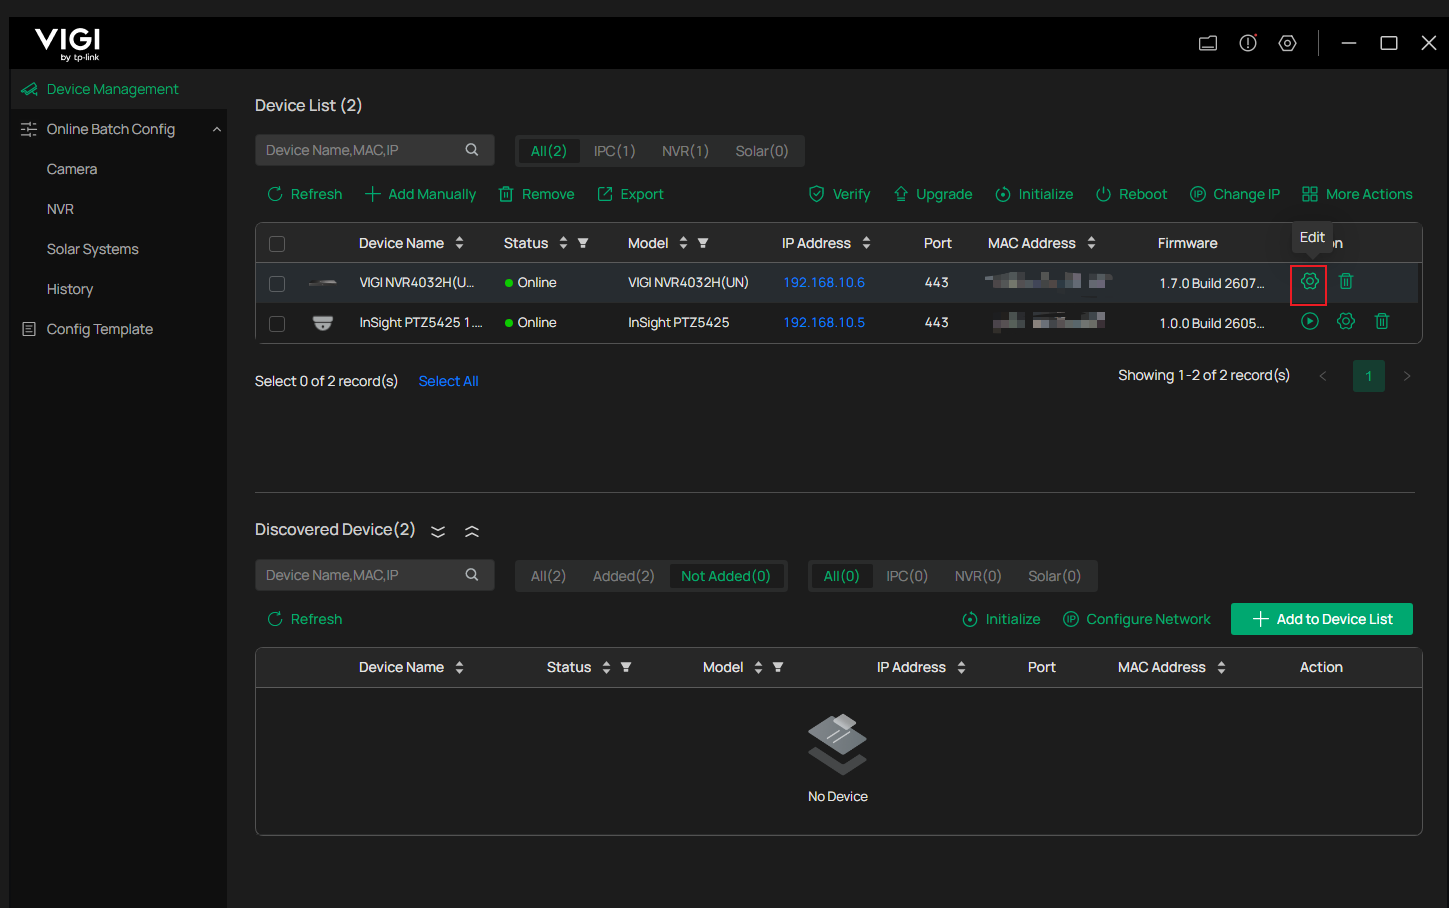Screen dimensions: 1449x908
Task: Open Config Template in the sidebar
Action: 100,329
